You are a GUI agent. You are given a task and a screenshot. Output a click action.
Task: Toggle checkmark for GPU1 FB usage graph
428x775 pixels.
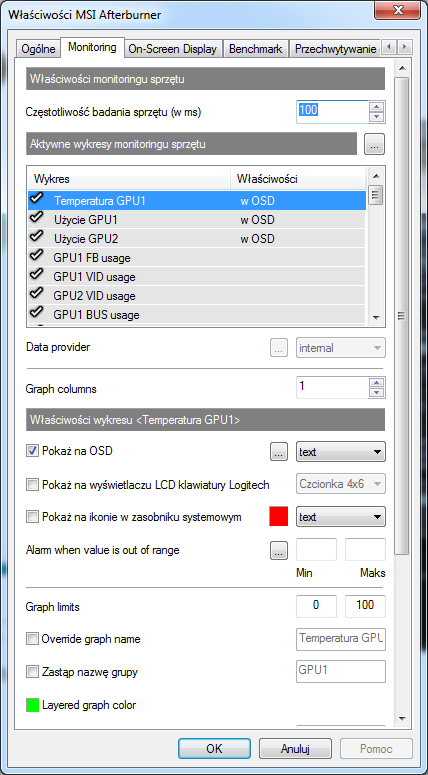click(x=37, y=257)
